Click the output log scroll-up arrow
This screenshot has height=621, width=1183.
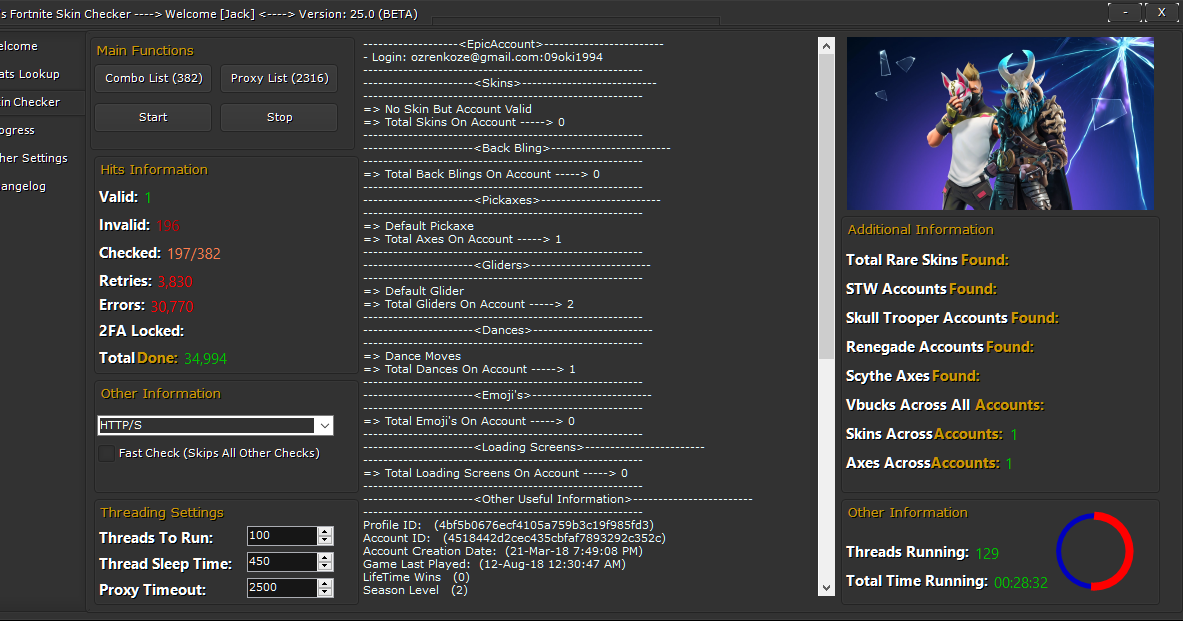point(826,46)
